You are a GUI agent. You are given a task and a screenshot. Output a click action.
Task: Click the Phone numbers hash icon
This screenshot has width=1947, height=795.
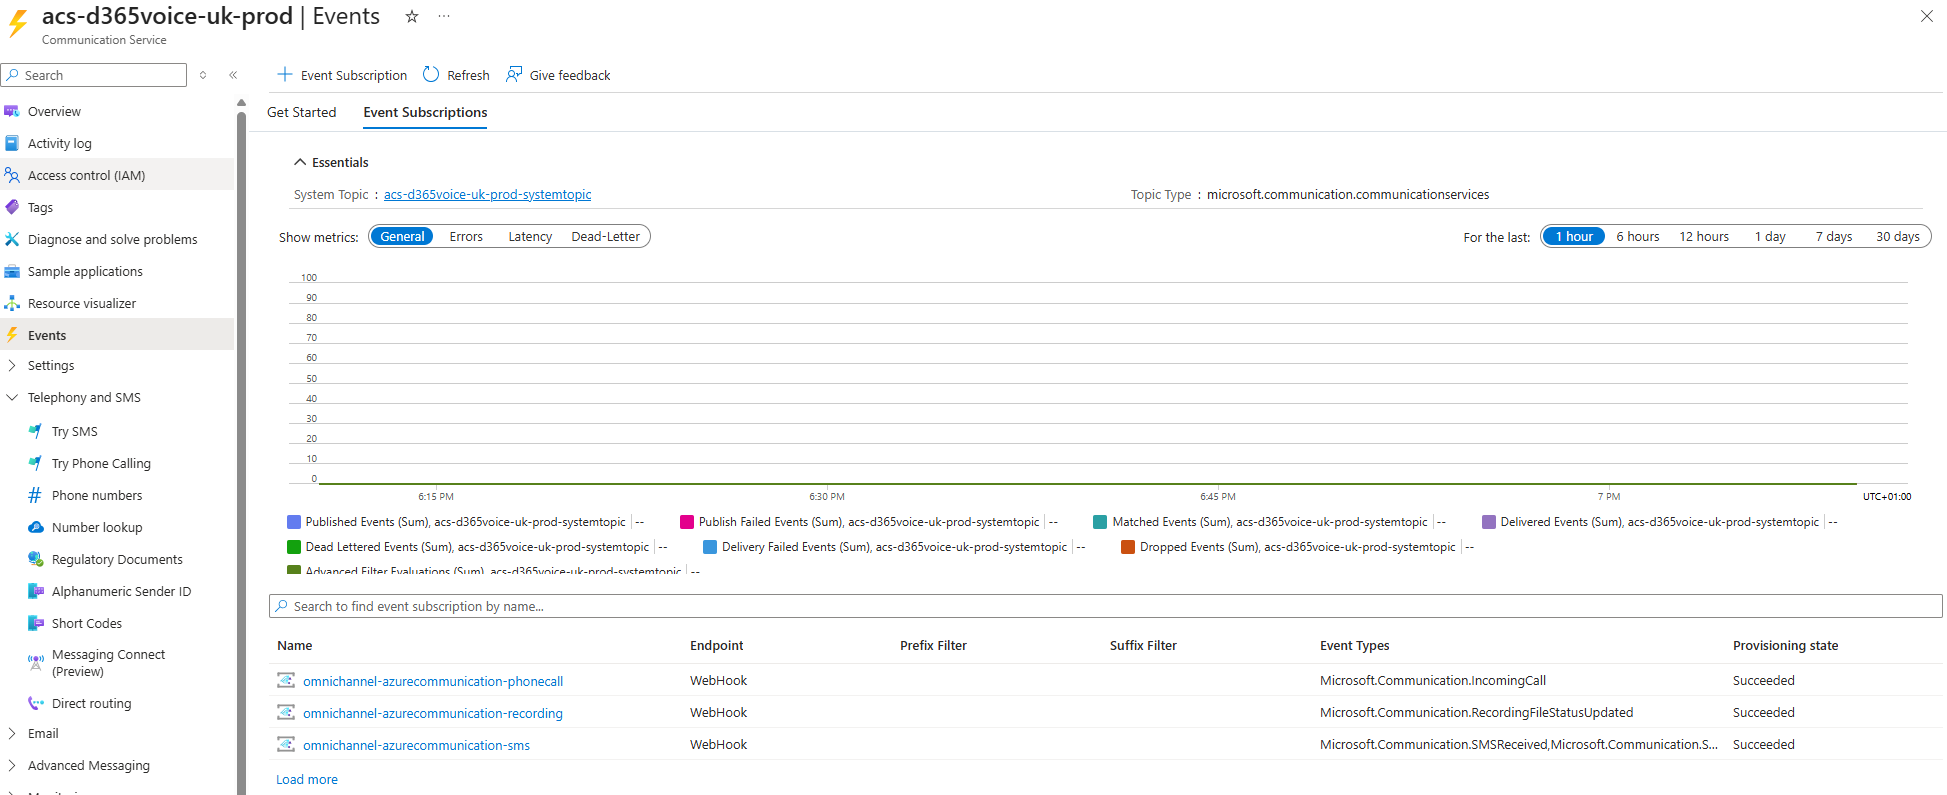(36, 495)
